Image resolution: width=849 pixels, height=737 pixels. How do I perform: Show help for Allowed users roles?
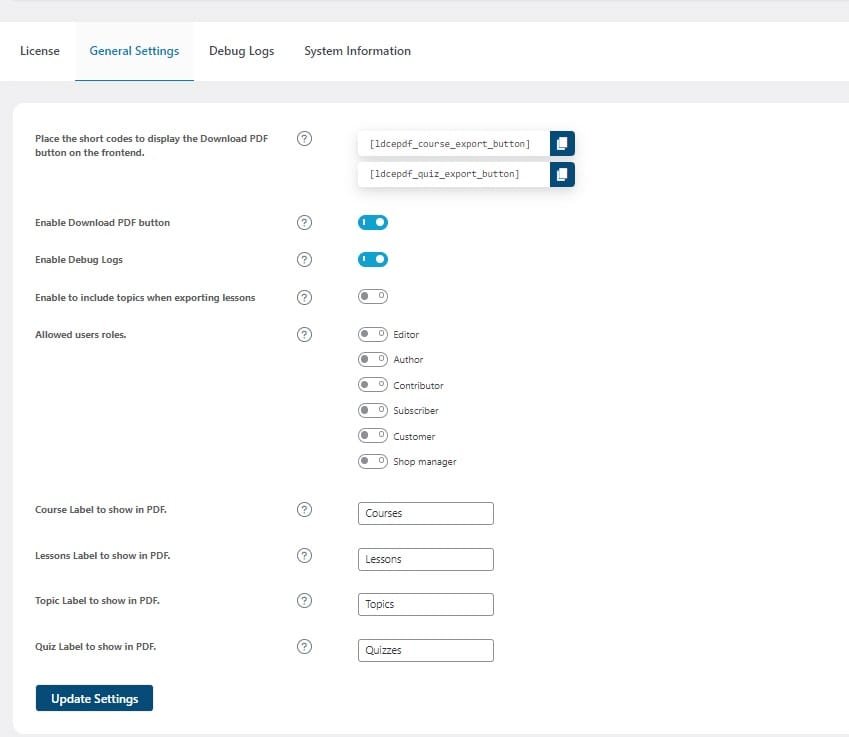pos(304,335)
